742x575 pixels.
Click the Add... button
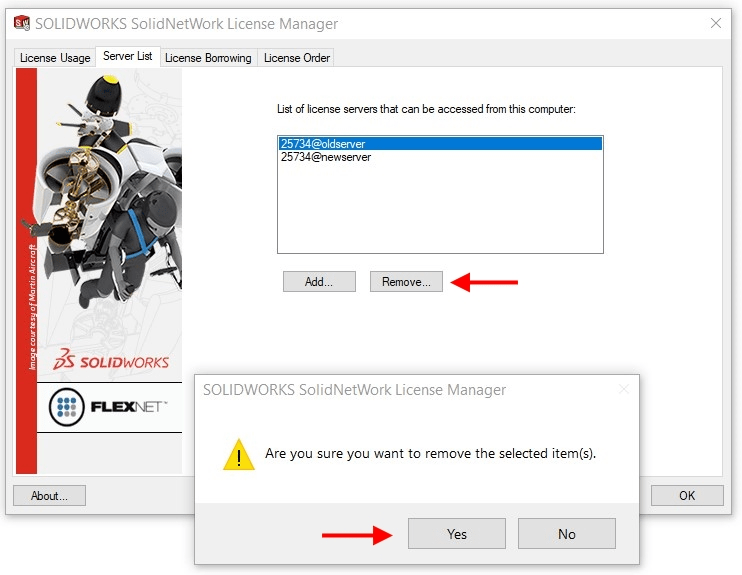point(319,282)
